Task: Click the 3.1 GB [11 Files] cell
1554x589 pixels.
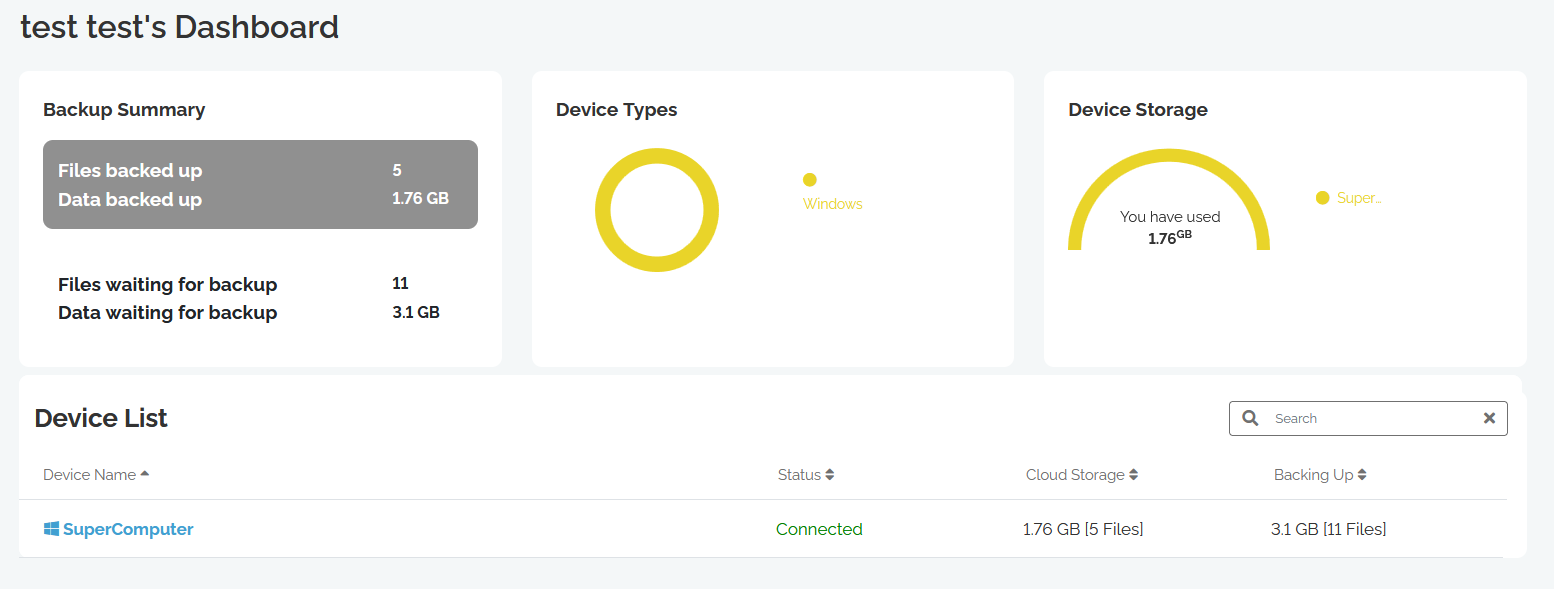Action: pyautogui.click(x=1329, y=529)
